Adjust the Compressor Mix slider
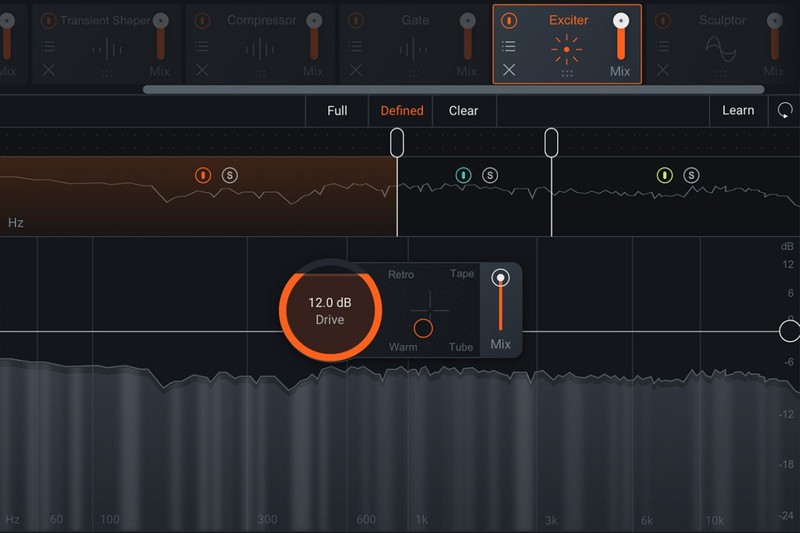Screen dimensions: 800x533 click(x=314, y=37)
